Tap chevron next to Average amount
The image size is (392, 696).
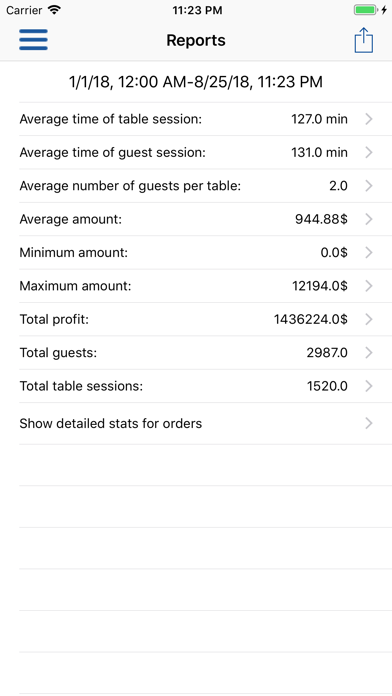pos(368,219)
